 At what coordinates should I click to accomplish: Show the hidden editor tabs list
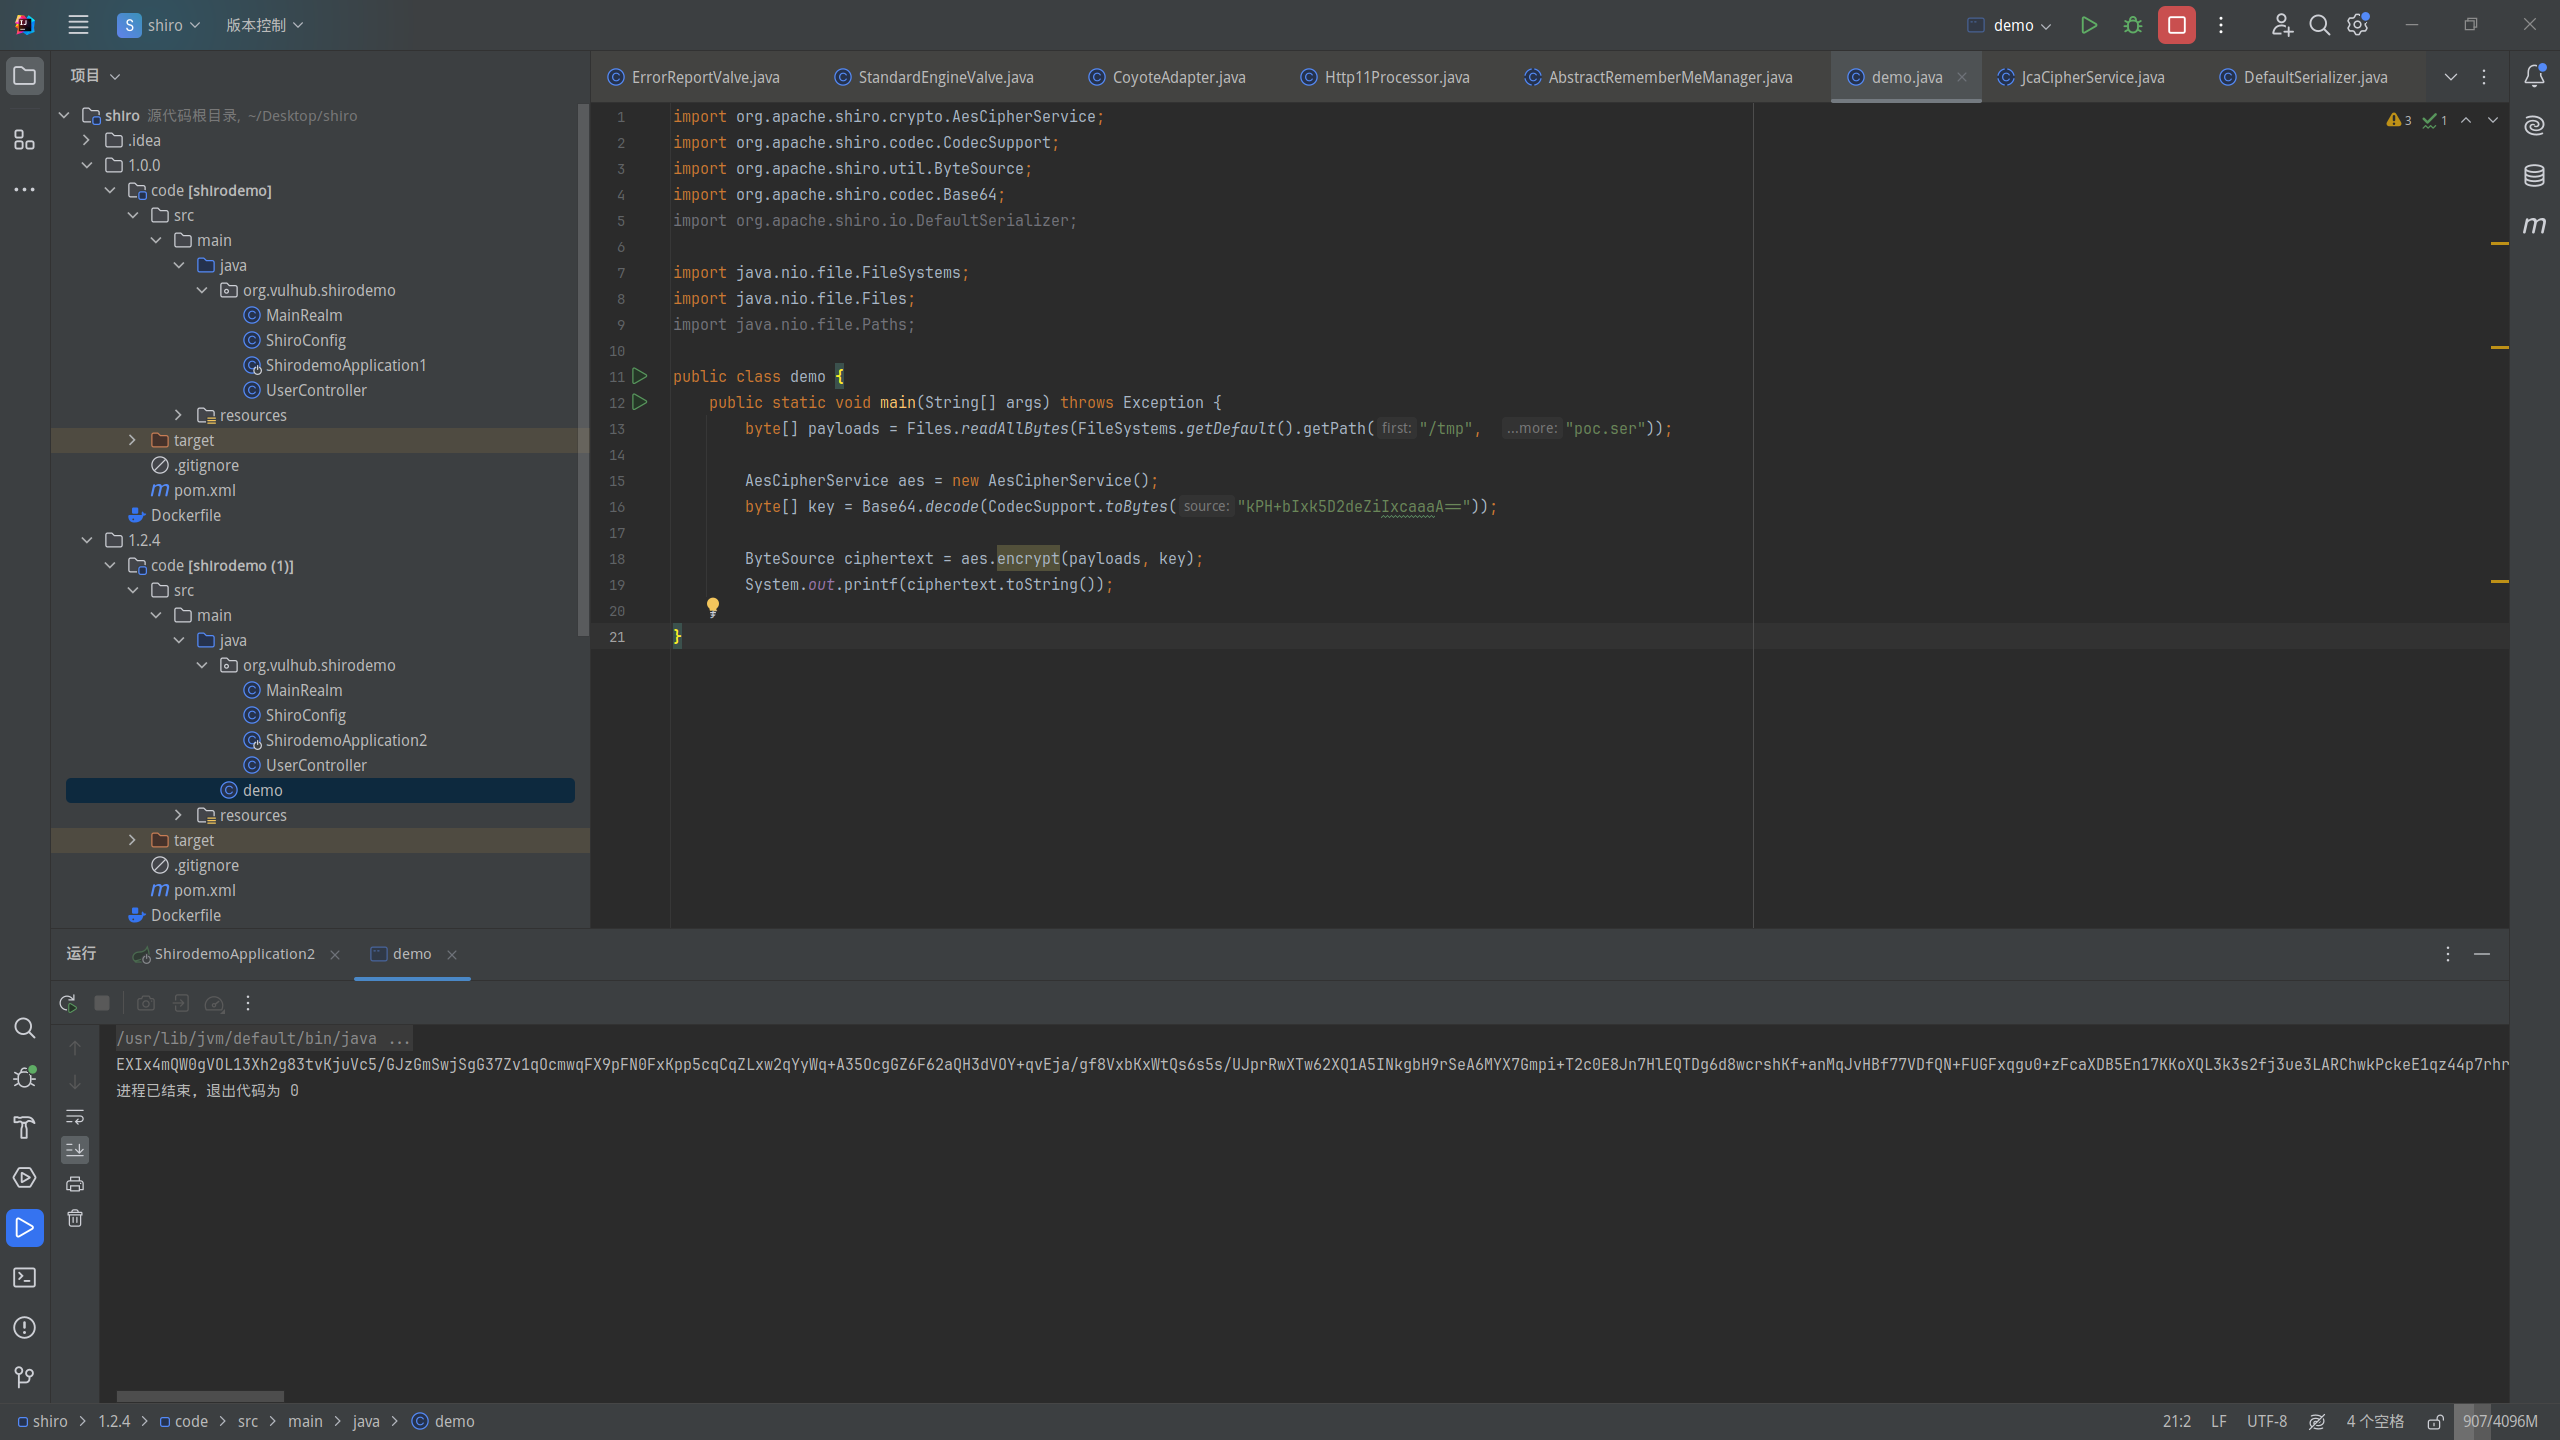pyautogui.click(x=2451, y=77)
